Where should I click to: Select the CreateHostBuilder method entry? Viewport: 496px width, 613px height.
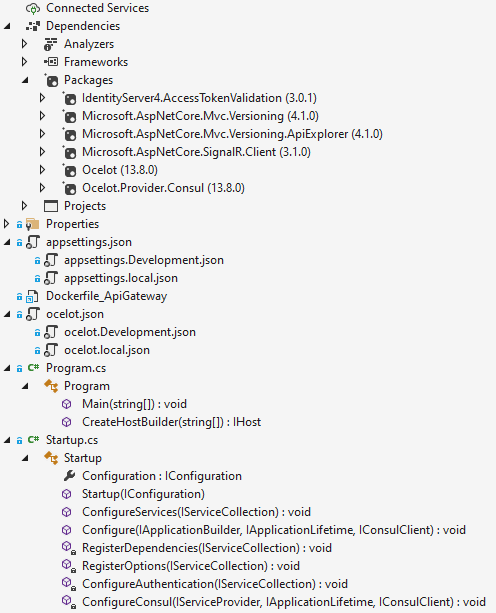point(171,422)
